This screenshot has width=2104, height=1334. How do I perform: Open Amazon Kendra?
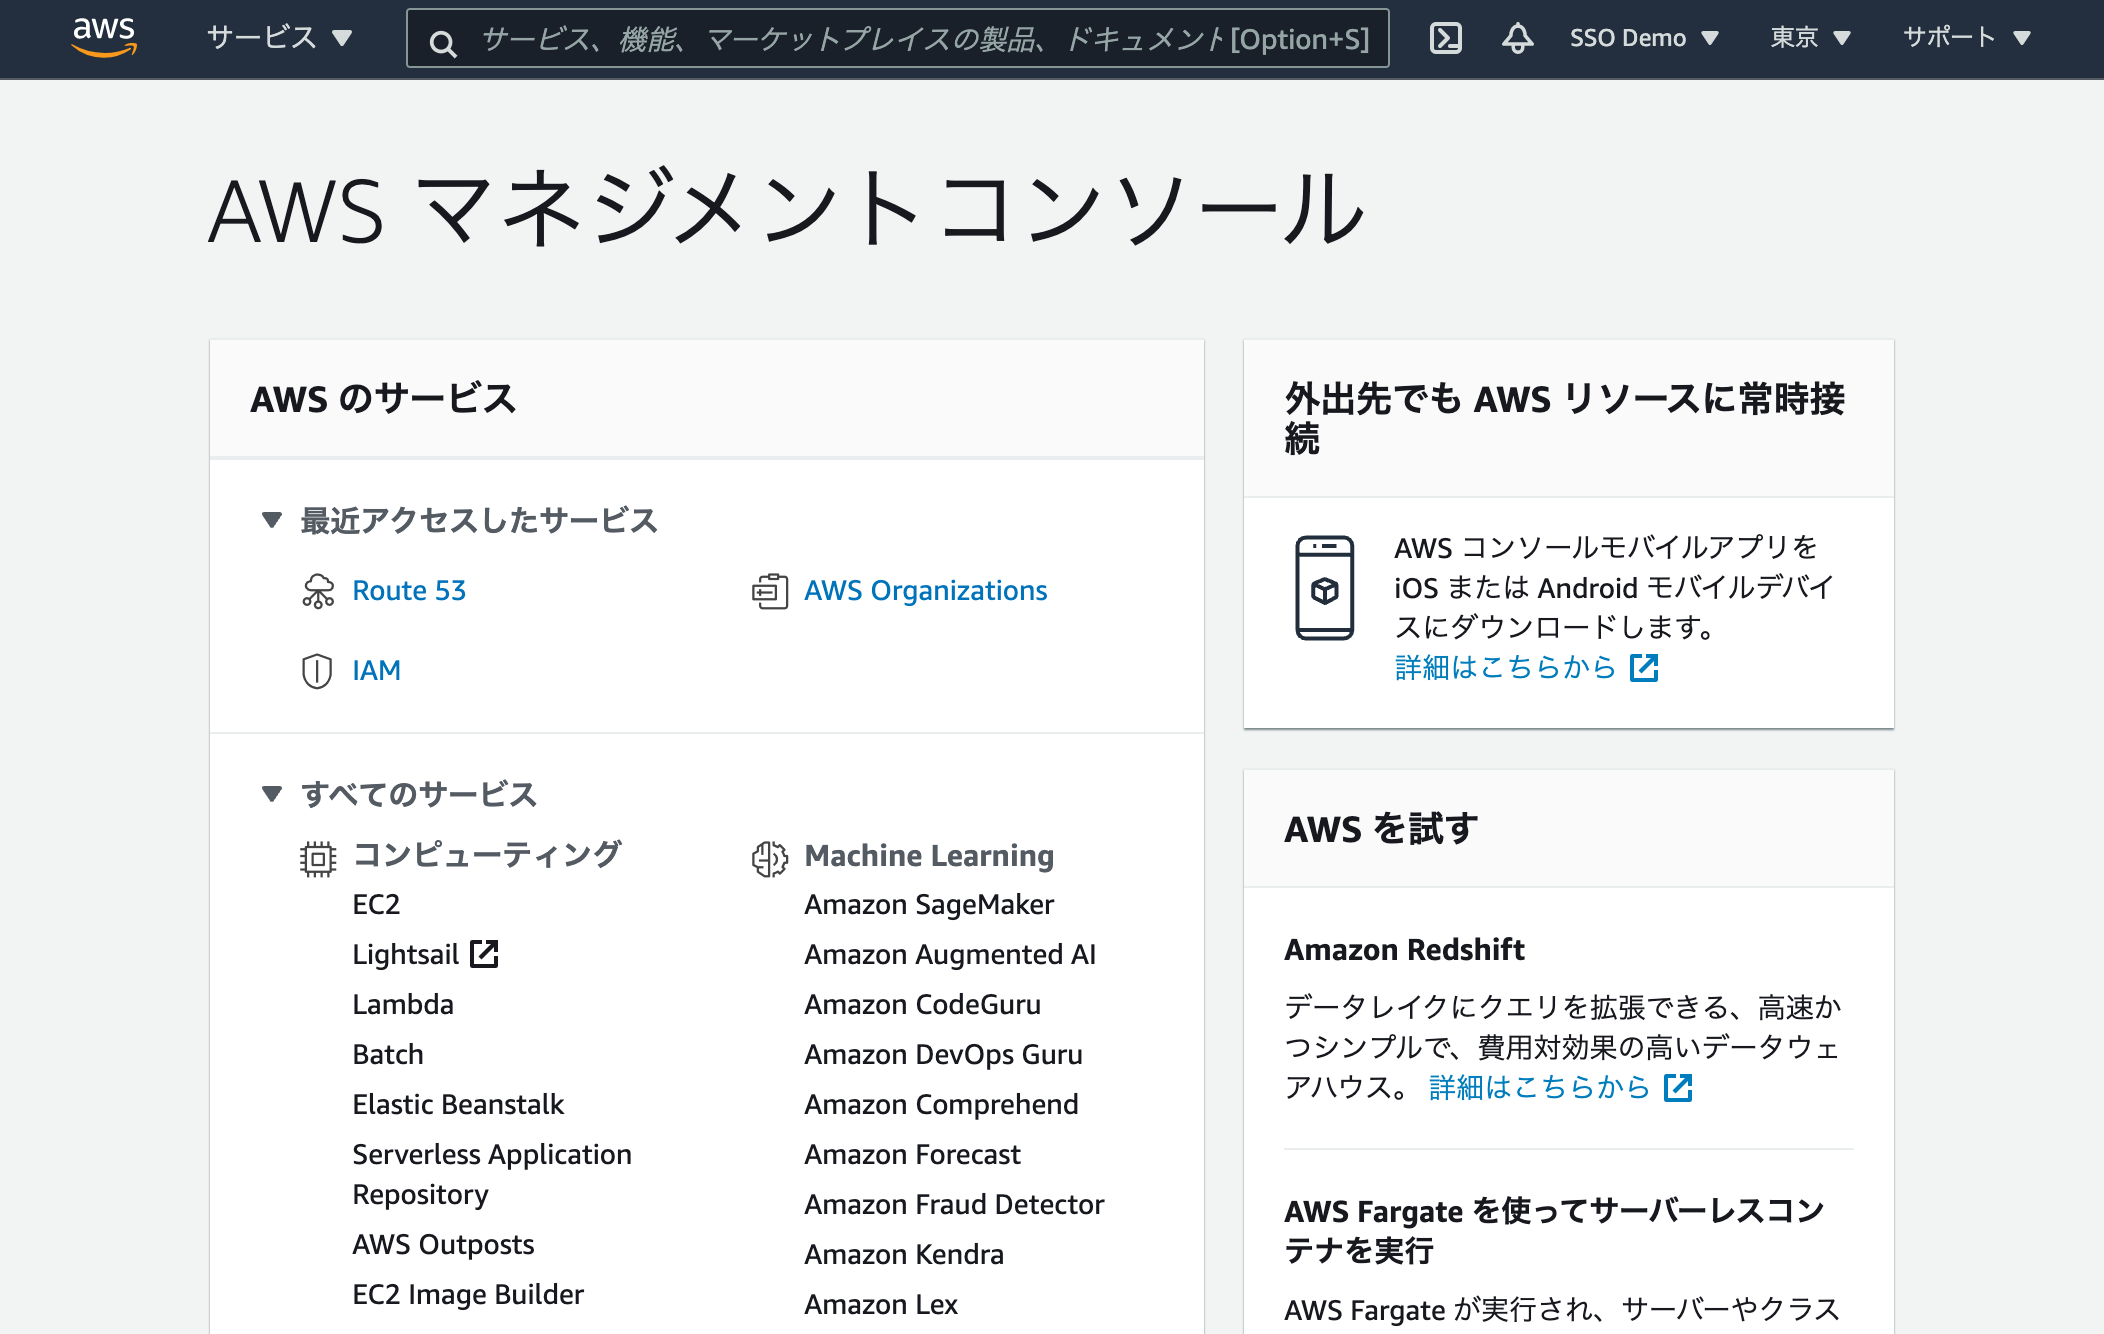point(904,1254)
